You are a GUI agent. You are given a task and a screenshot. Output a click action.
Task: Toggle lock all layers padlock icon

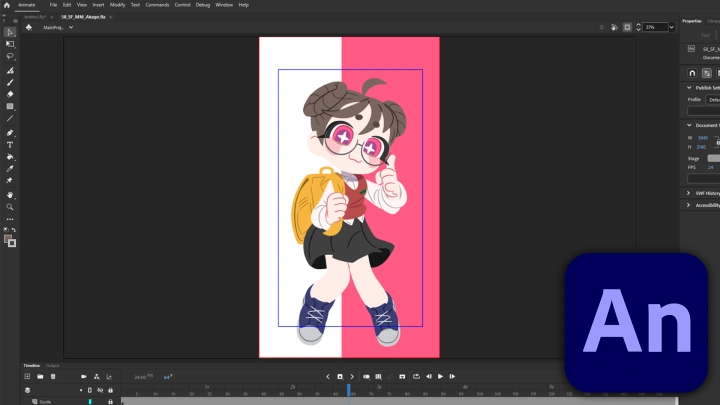point(110,390)
